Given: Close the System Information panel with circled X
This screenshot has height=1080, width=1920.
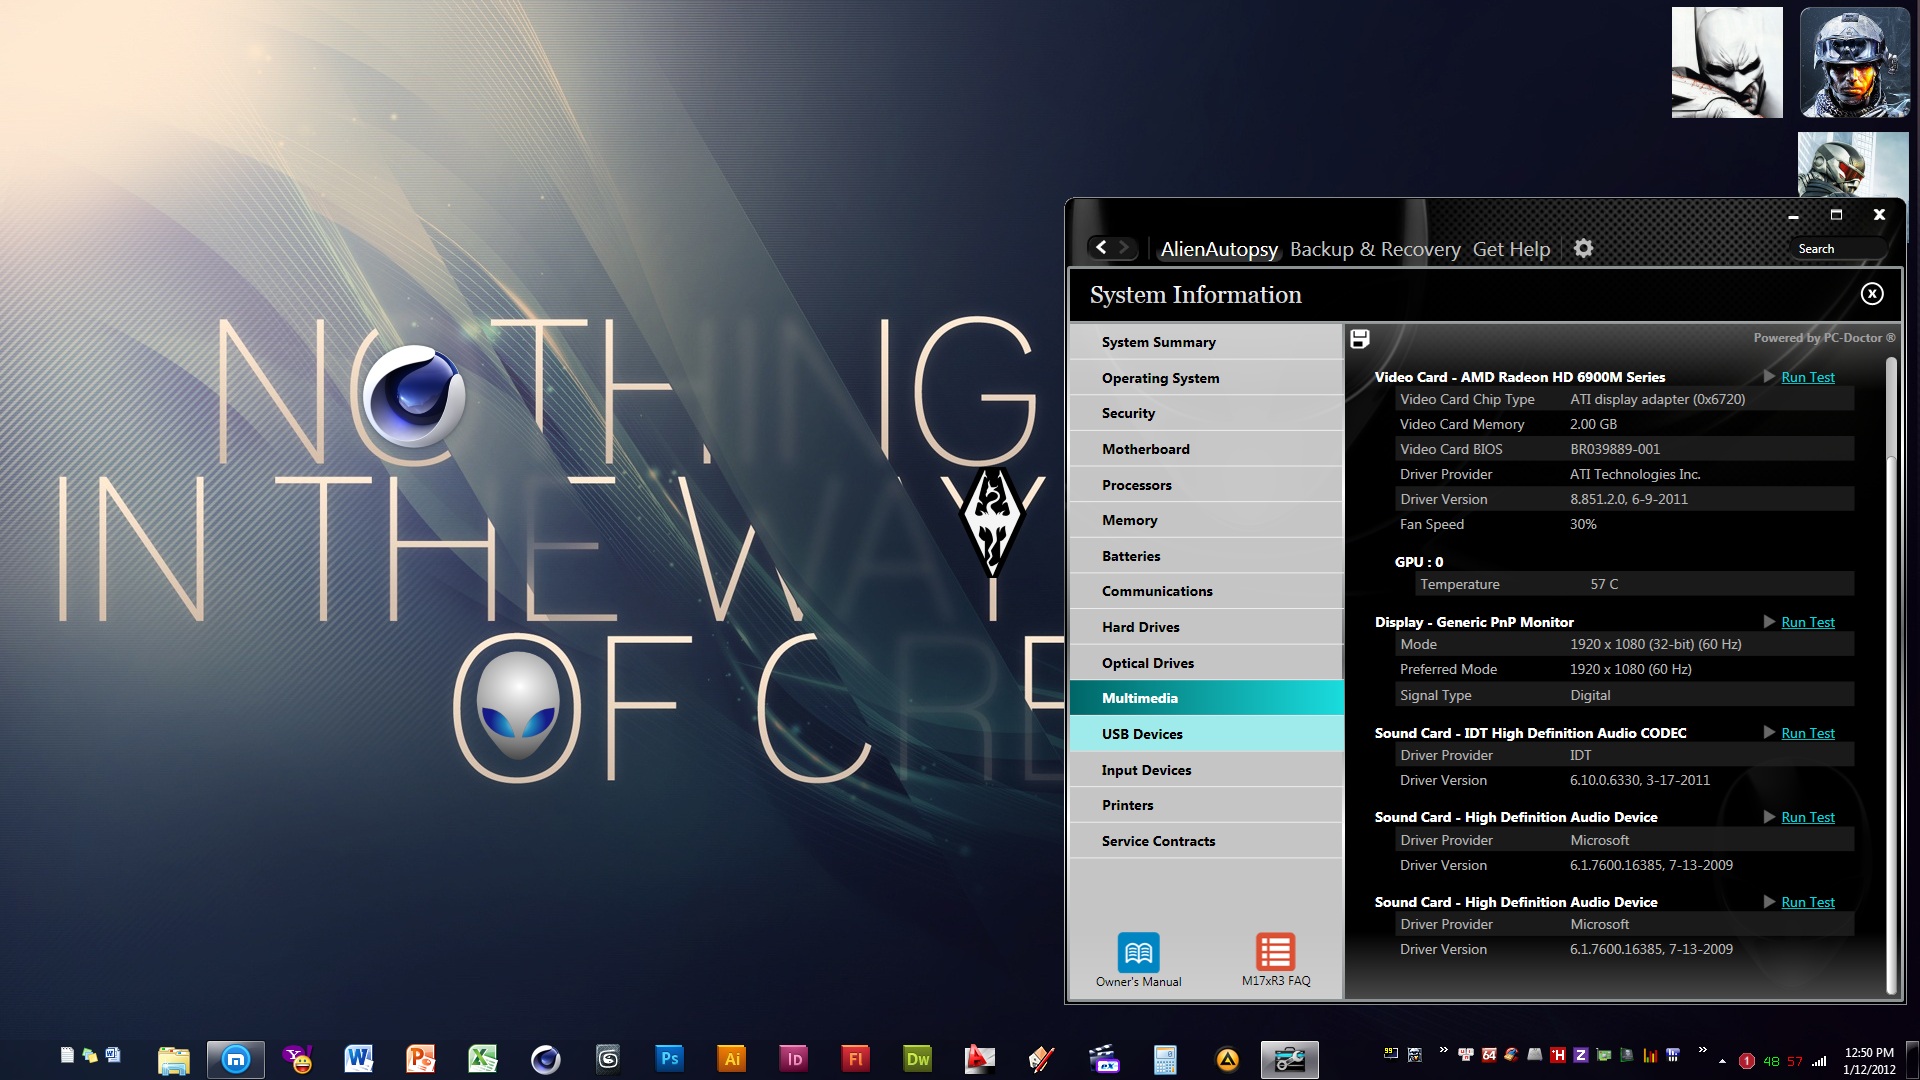Looking at the screenshot, I should [1872, 293].
